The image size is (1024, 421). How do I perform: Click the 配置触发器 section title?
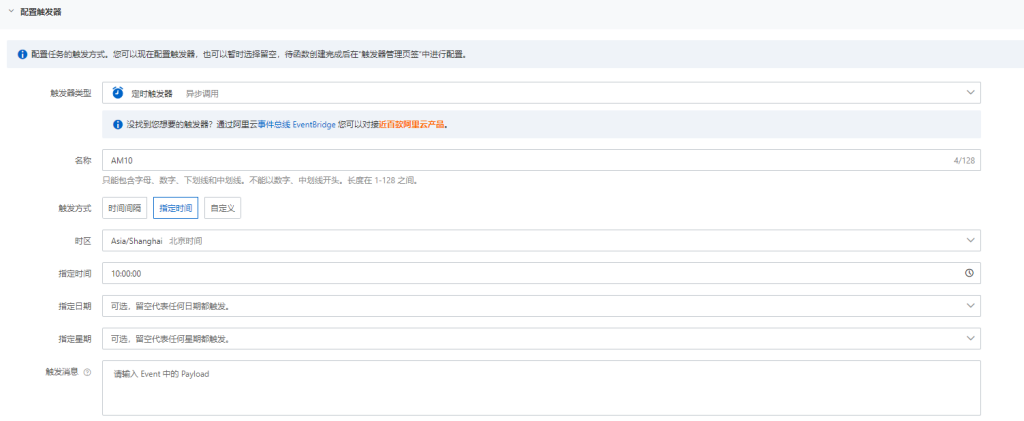pos(41,12)
